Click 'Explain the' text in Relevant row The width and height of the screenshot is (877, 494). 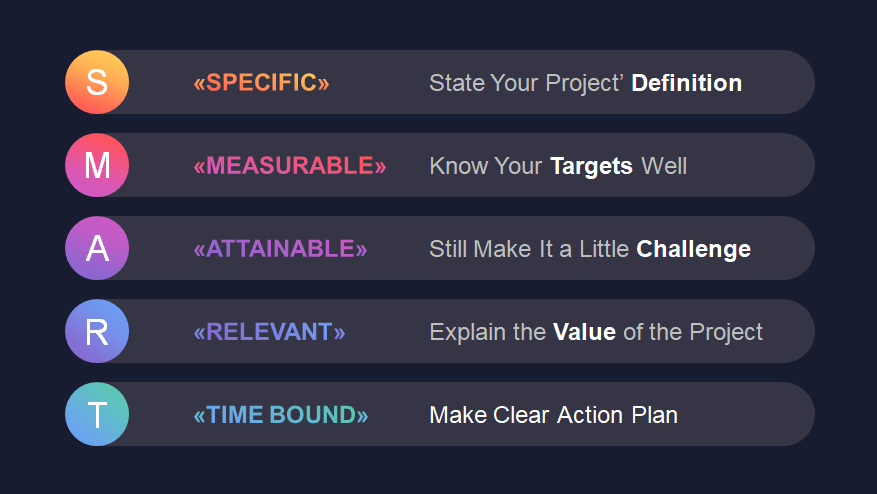coord(487,332)
